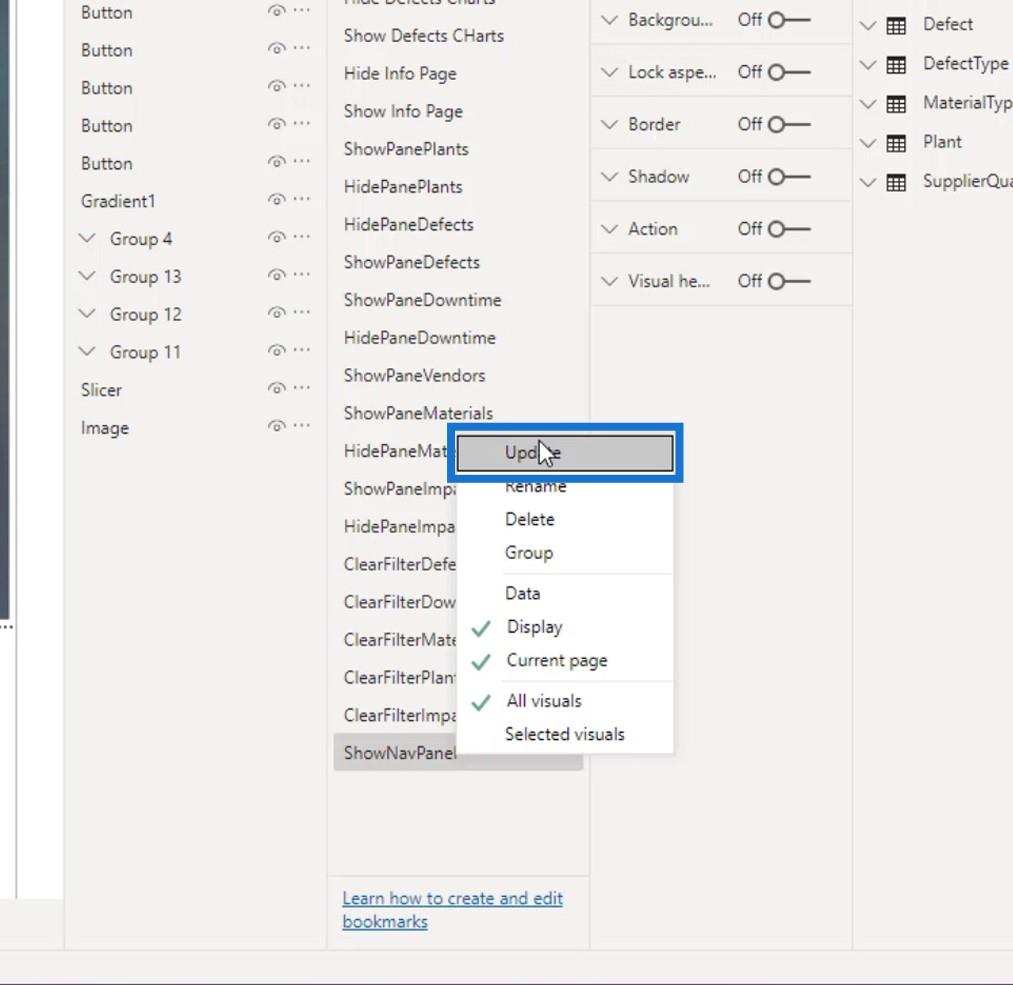
Task: Expand Group 13 in Selection pane
Action: [87, 276]
